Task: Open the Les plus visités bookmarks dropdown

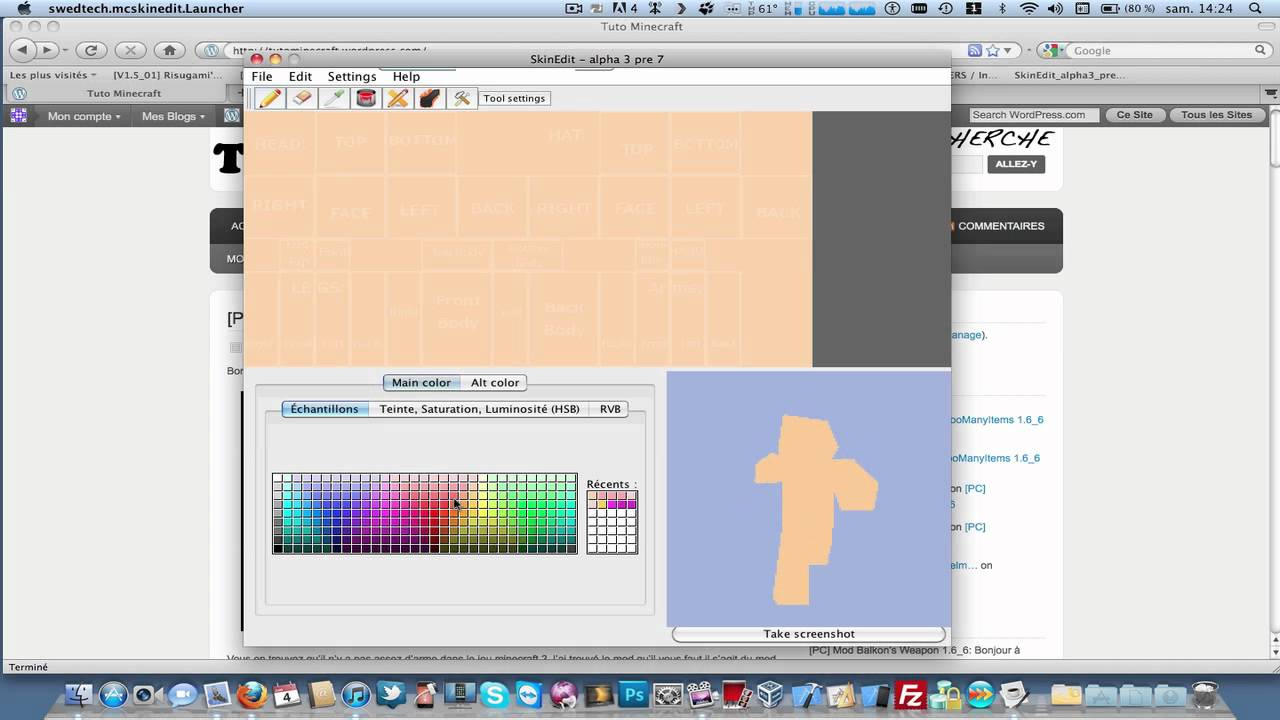Action: 53,75
